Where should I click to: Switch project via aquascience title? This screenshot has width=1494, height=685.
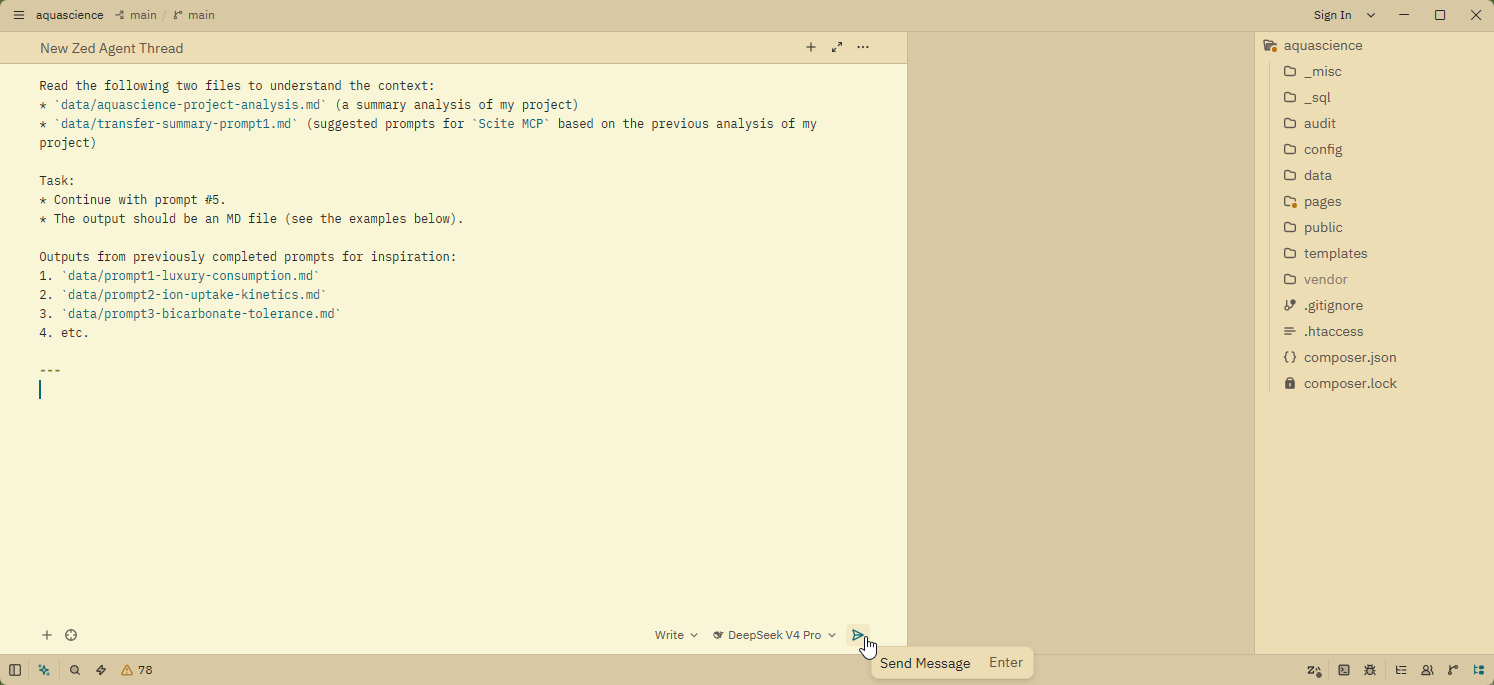69,15
